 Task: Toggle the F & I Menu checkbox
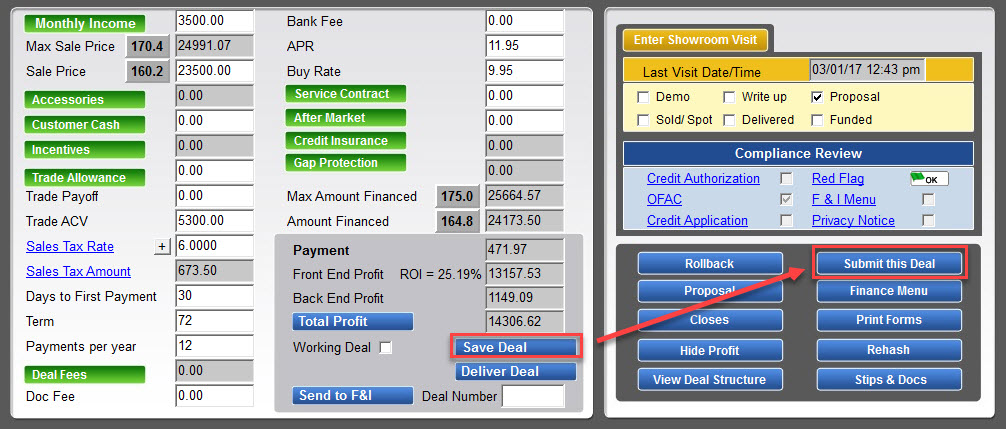928,199
